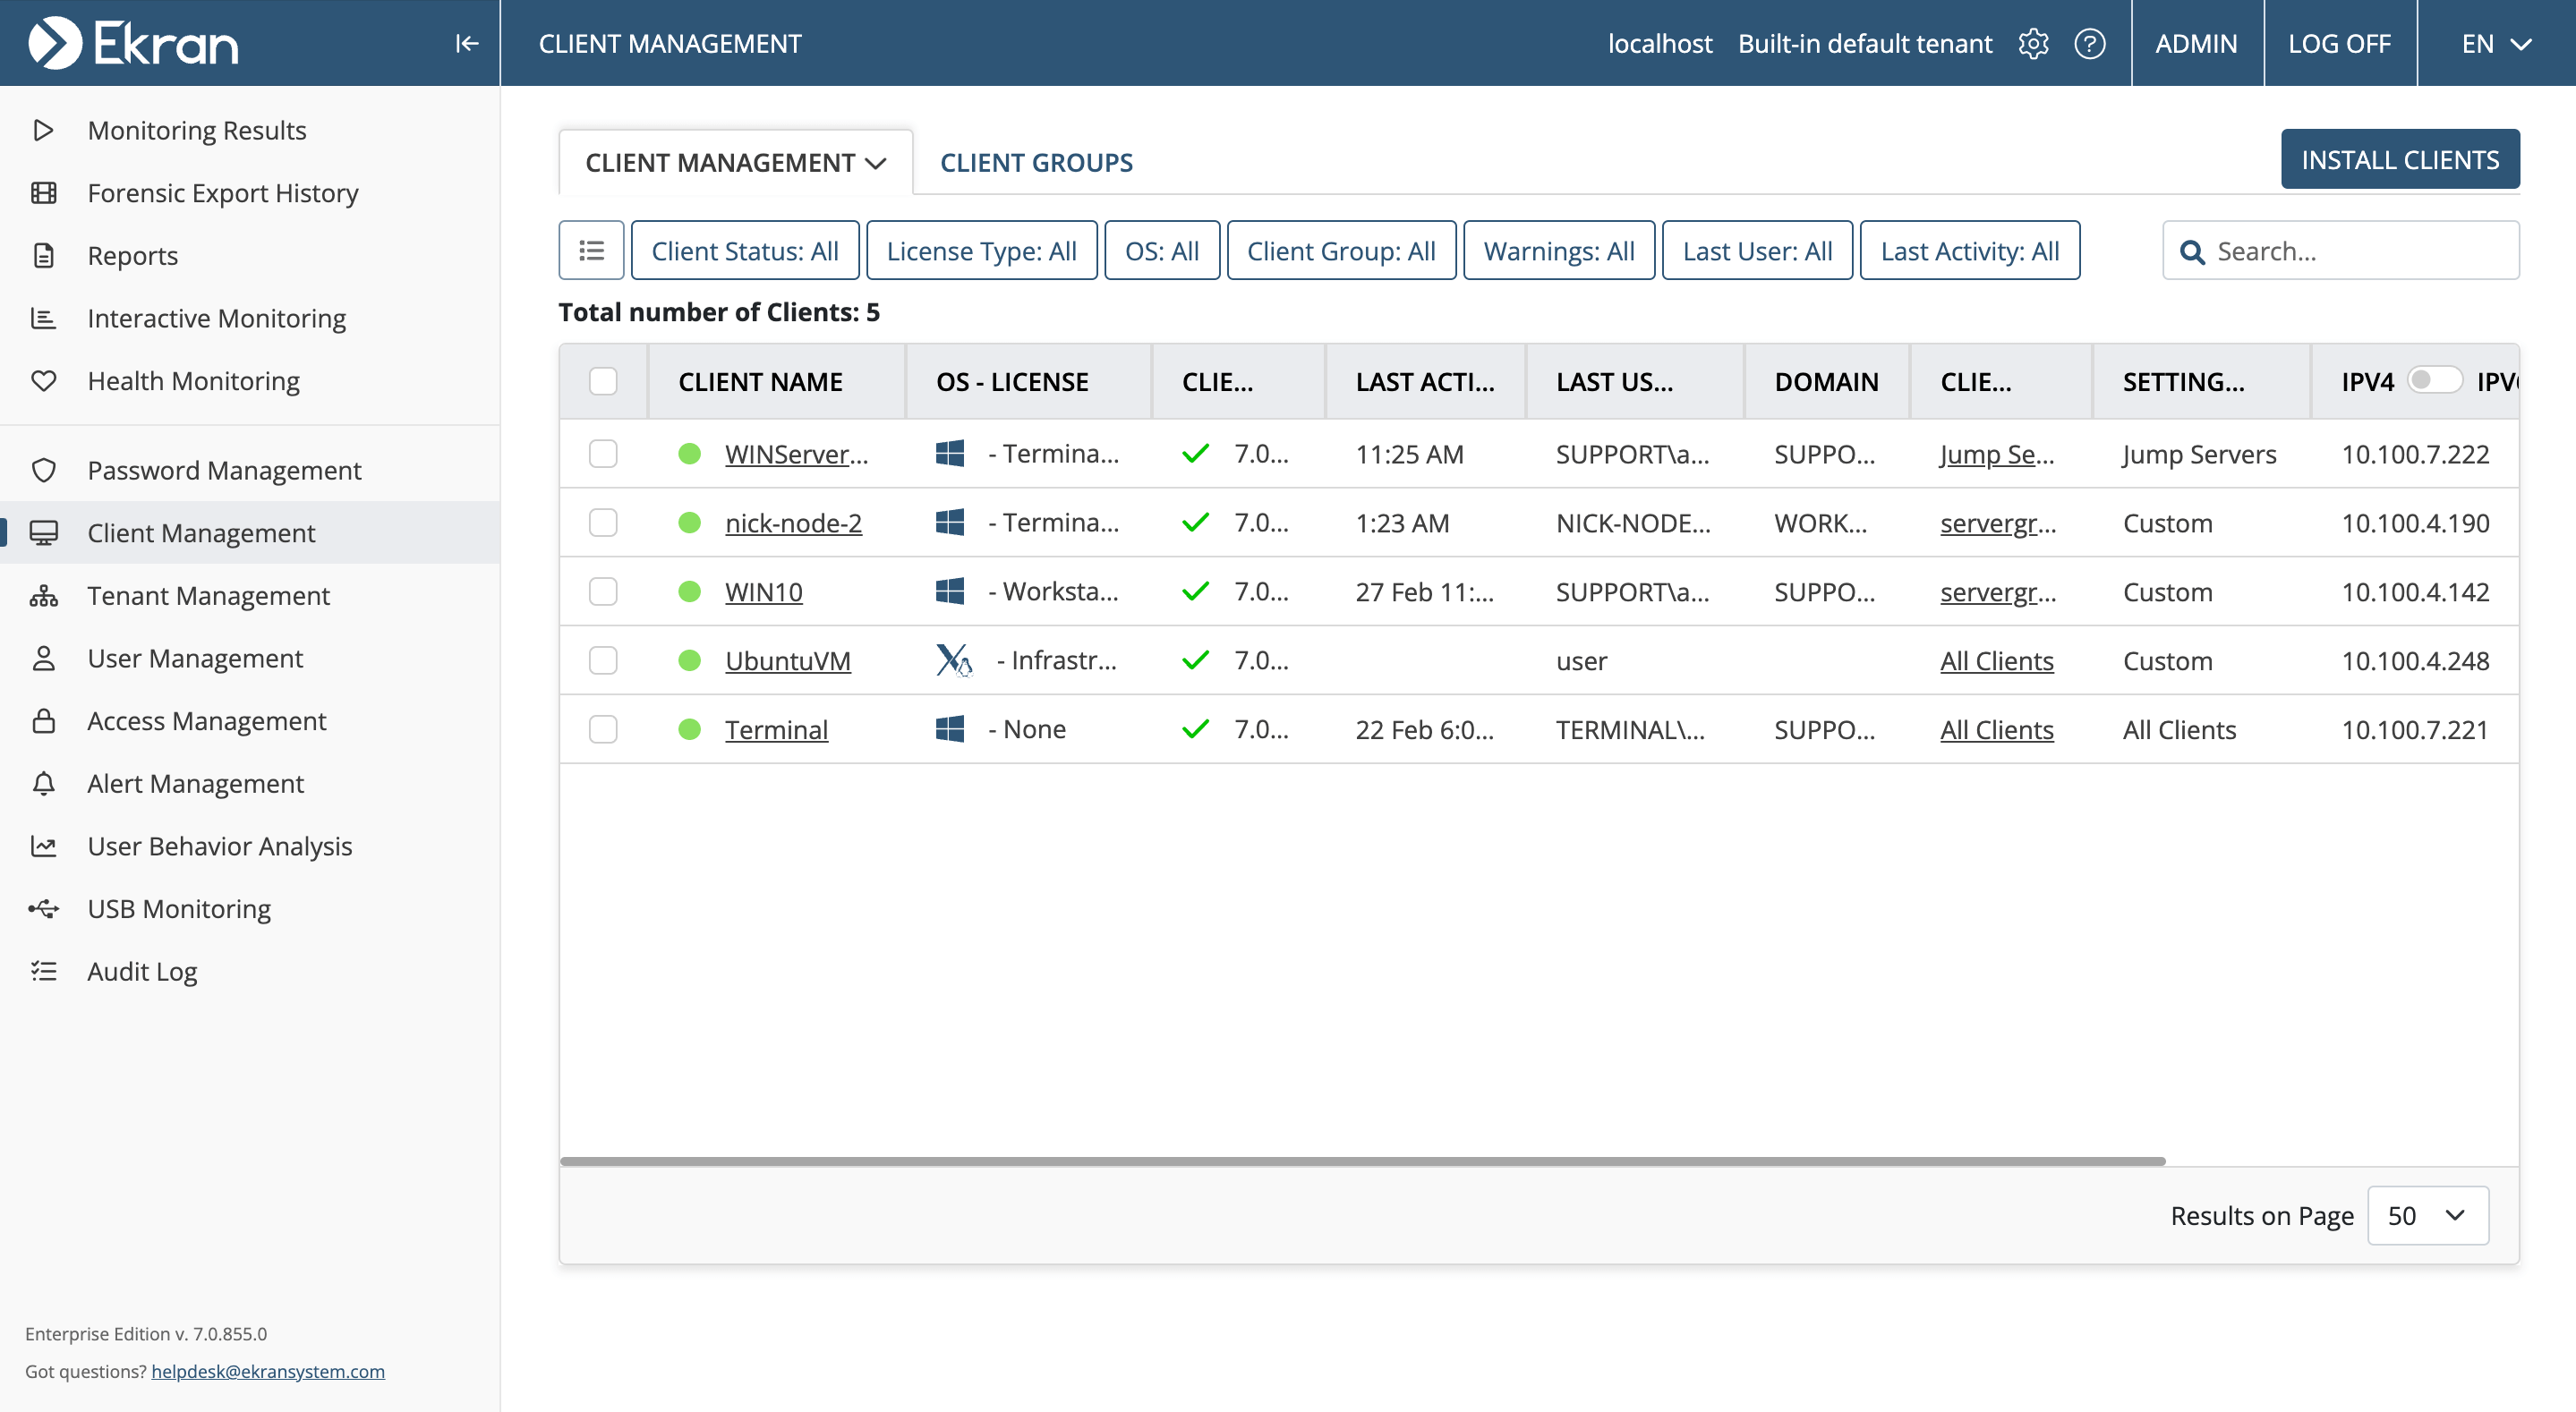Click the Reports document icon

[x=43, y=255]
